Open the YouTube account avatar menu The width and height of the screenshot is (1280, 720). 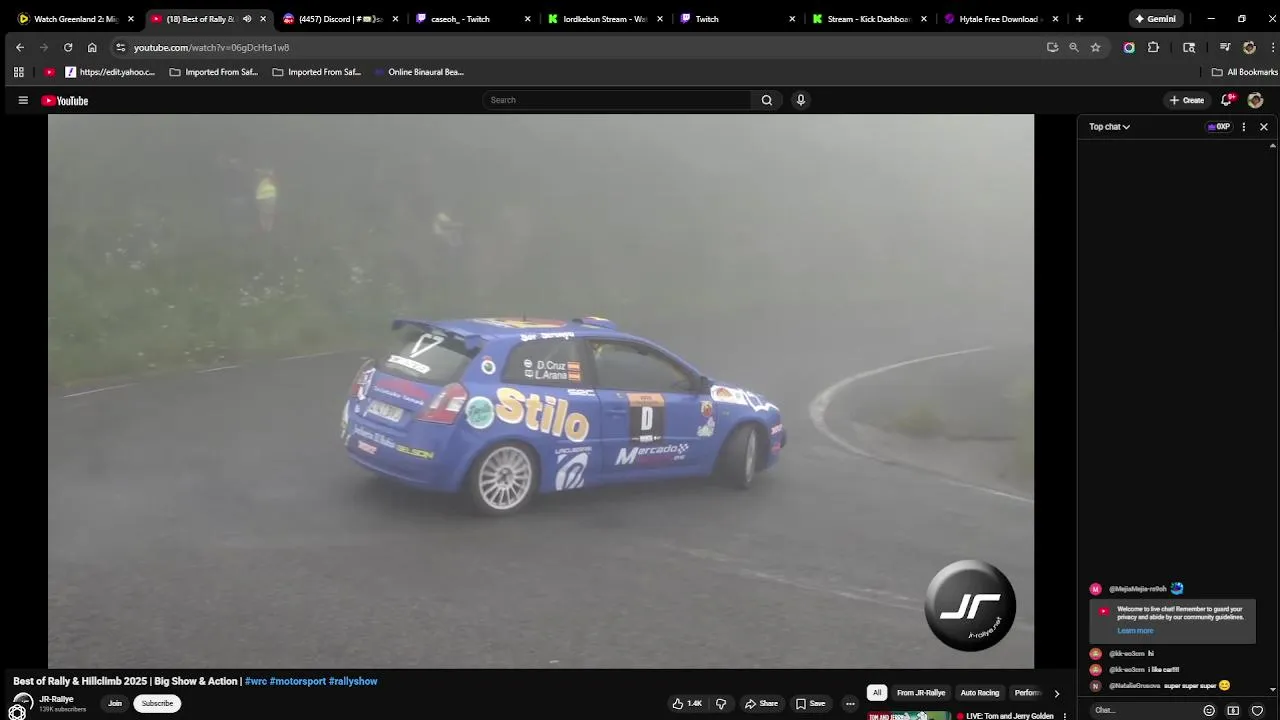click(x=1255, y=100)
